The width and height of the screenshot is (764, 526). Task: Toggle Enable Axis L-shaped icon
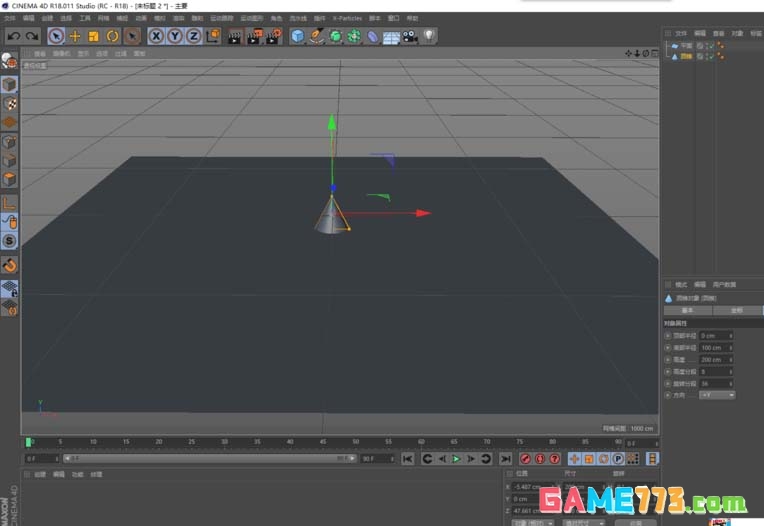coord(9,203)
